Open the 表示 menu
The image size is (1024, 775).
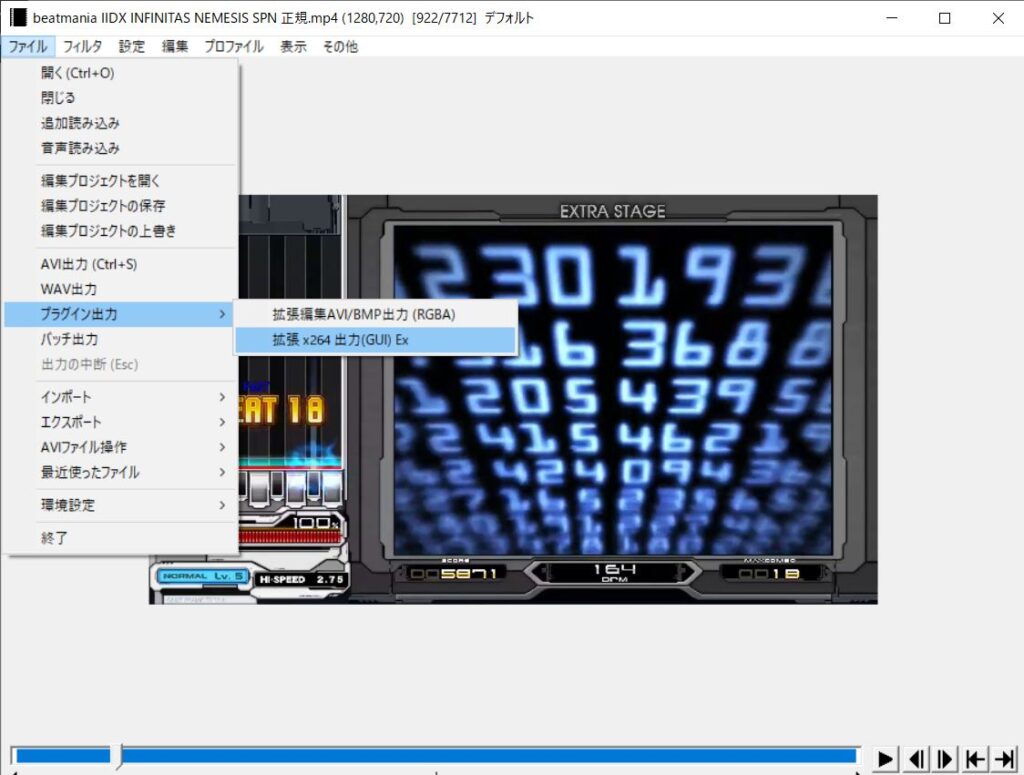293,46
